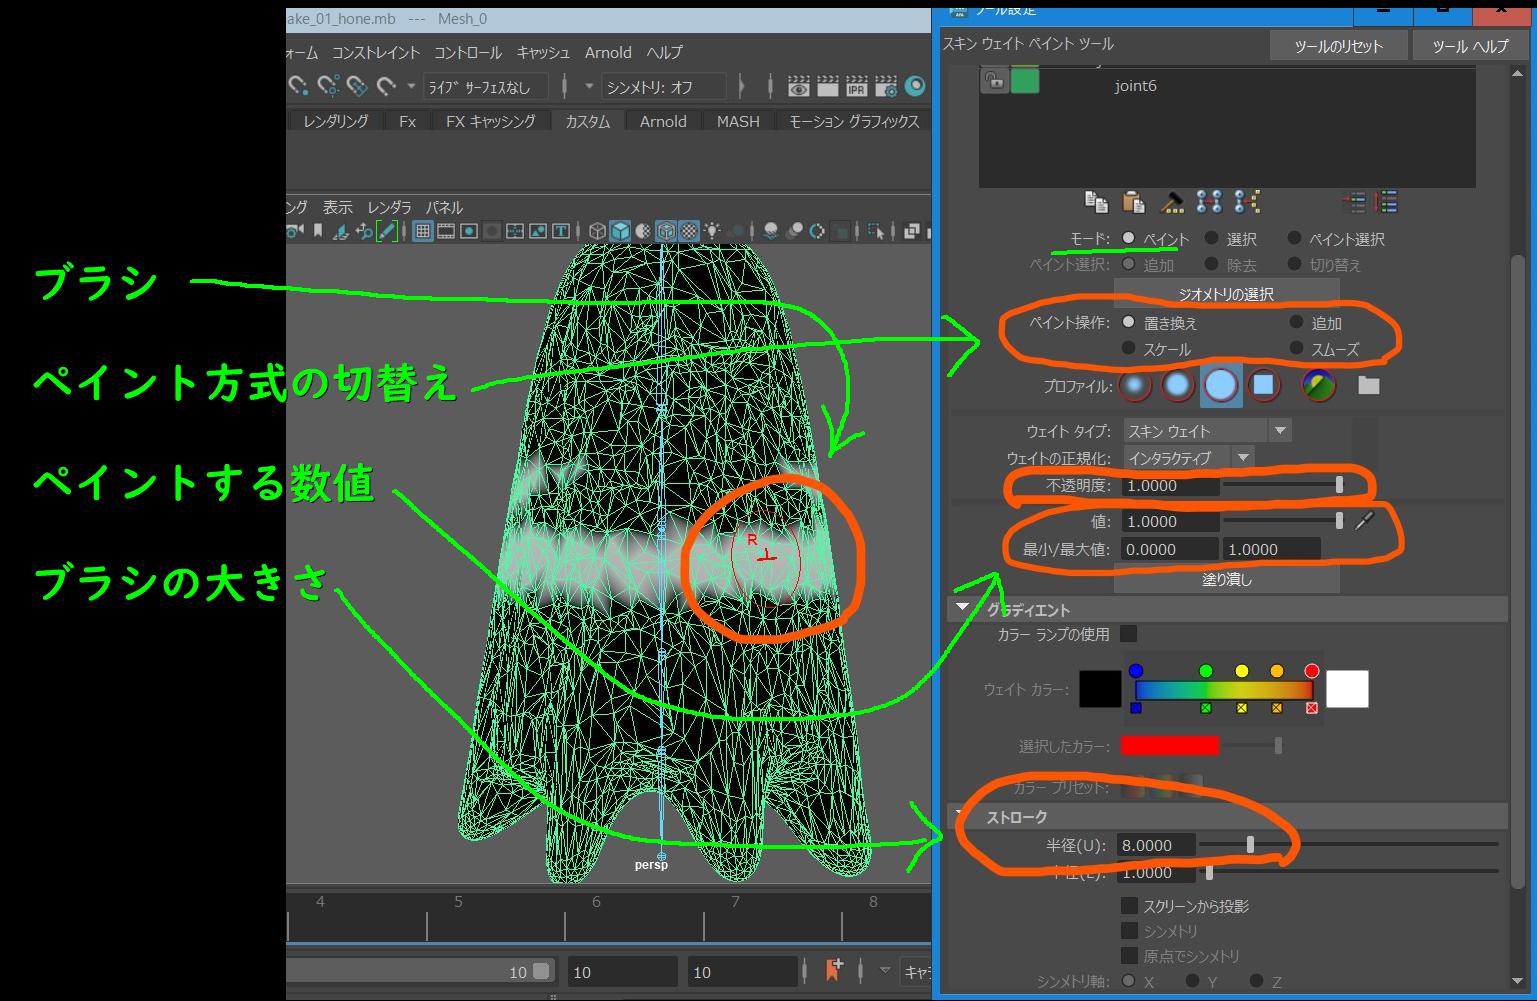The height and width of the screenshot is (1001, 1537).
Task: Select the square brush profile
Action: 1264,385
